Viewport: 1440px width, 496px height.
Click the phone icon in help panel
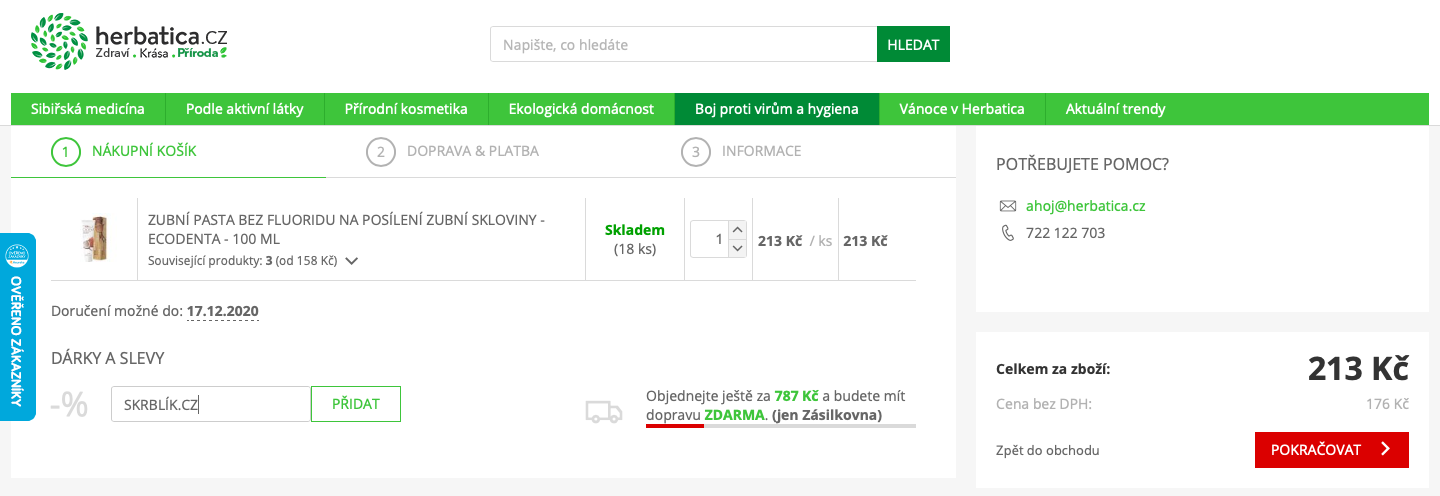pyautogui.click(x=1007, y=233)
